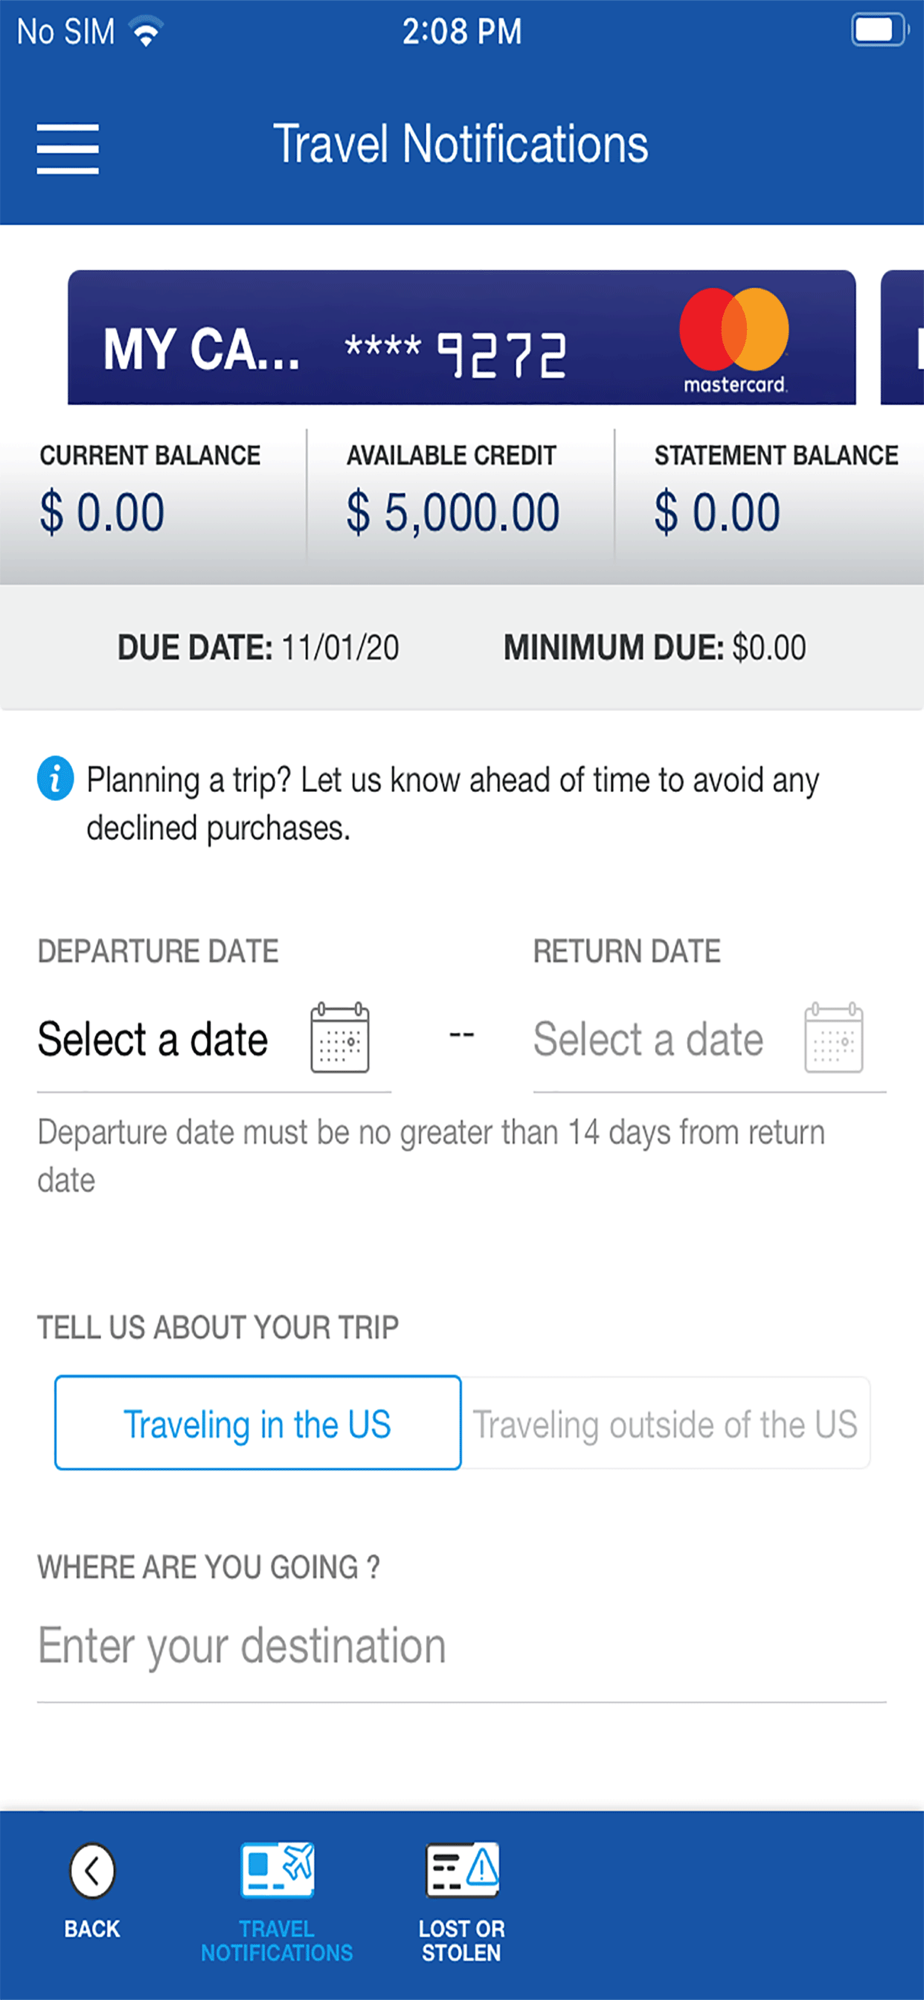Open the Return Date Select a date field
Screen dimensions: 924x2000
click(710, 1040)
